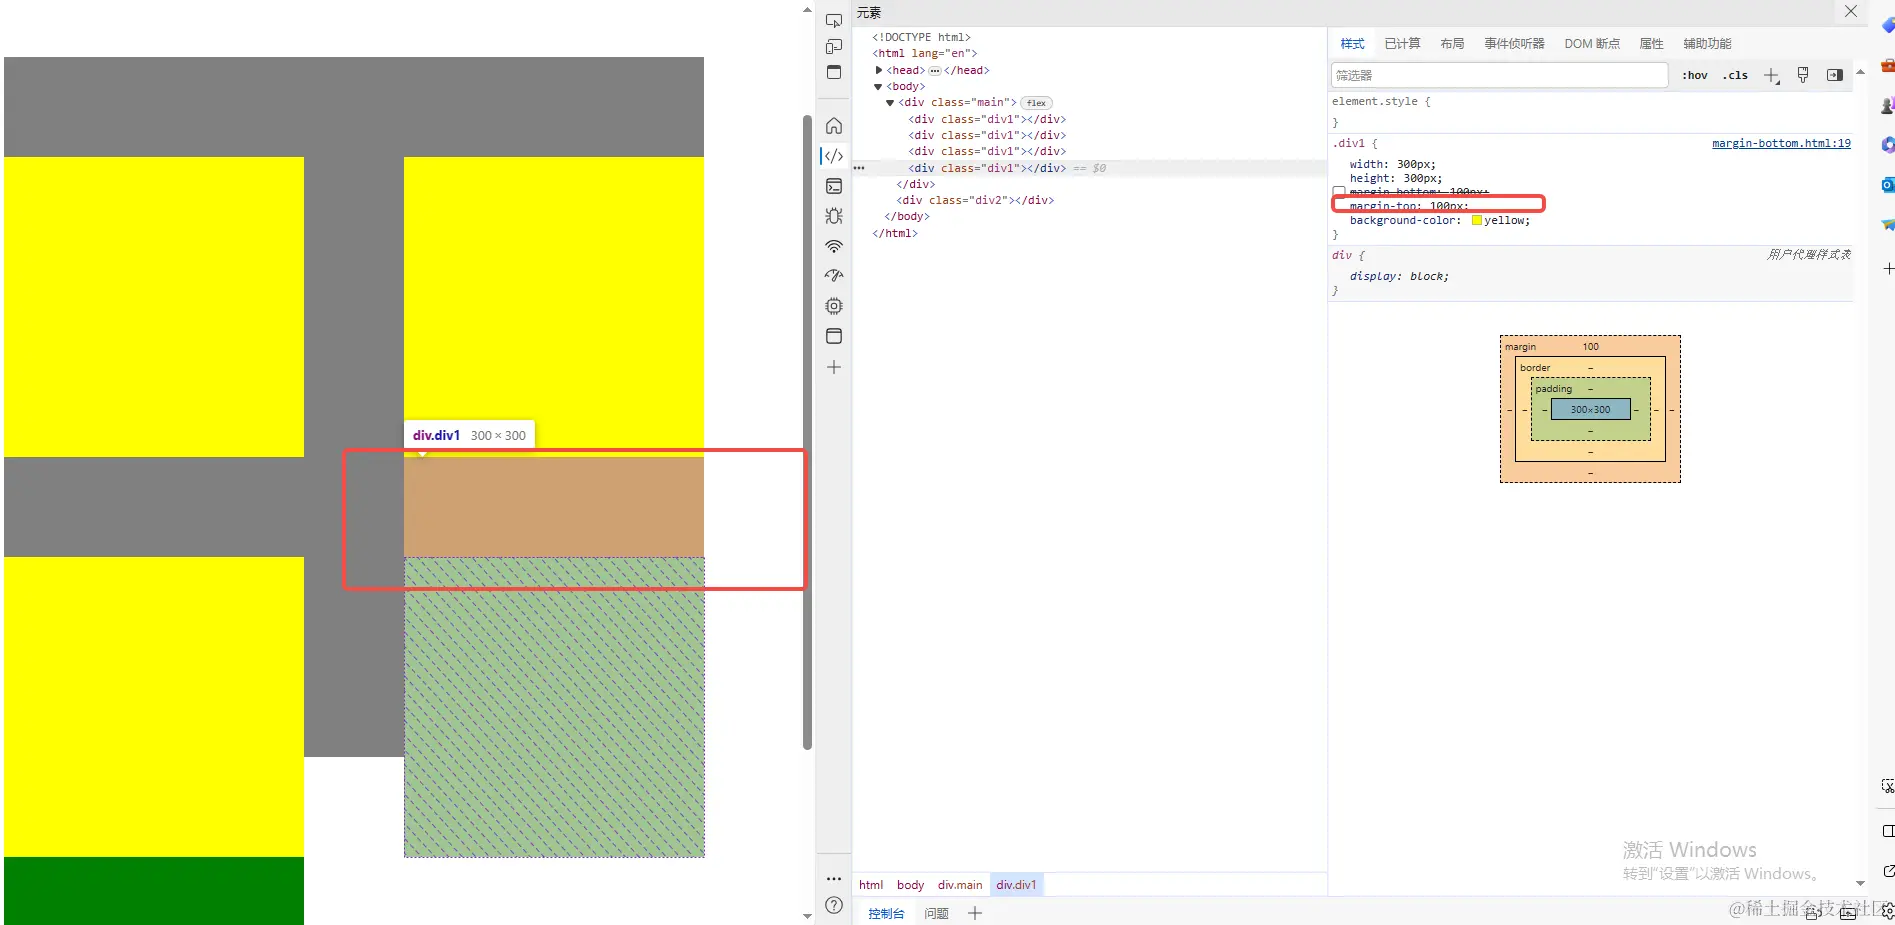The height and width of the screenshot is (925, 1895).
Task: Open the selected div1 row ellipsis menu
Action: (859, 168)
